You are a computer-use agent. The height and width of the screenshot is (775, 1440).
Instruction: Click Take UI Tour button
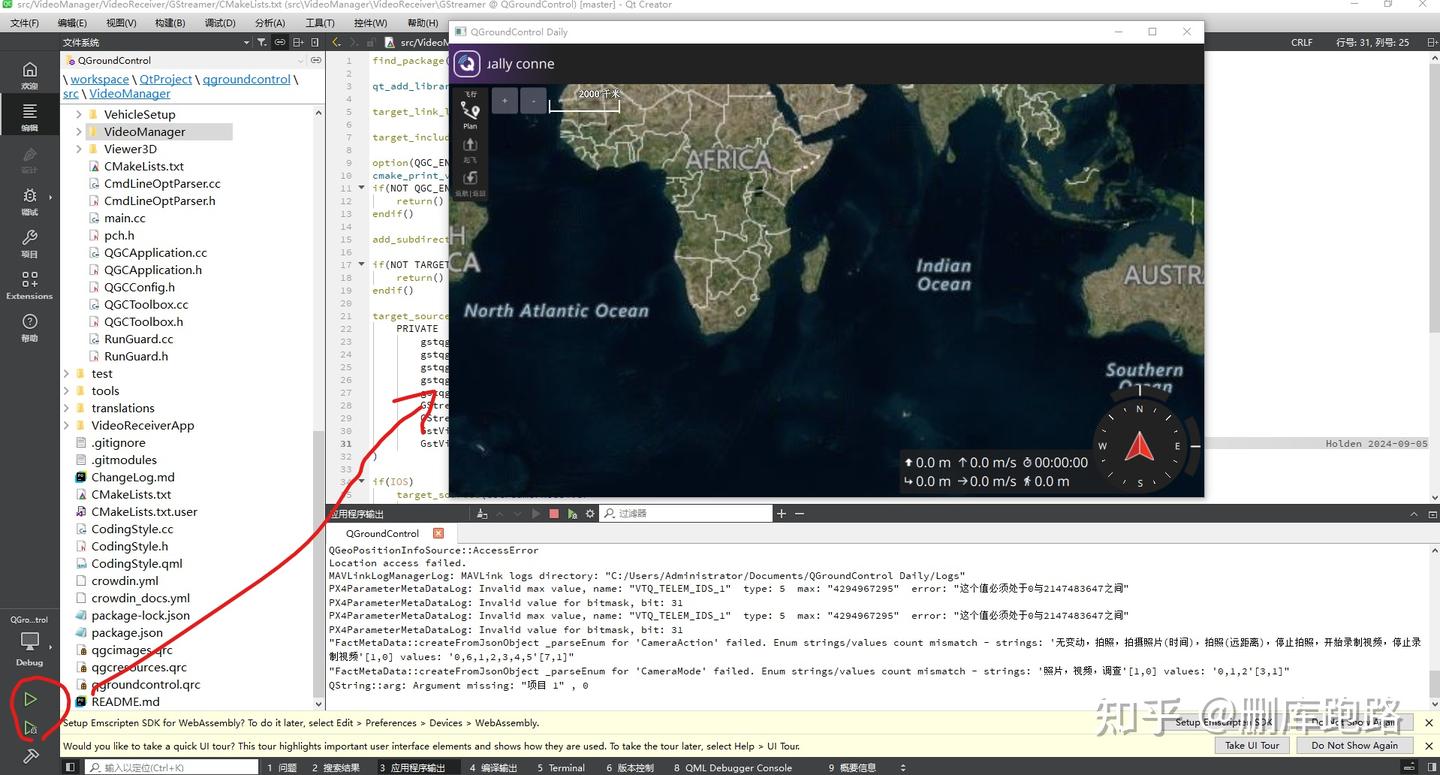[1252, 745]
